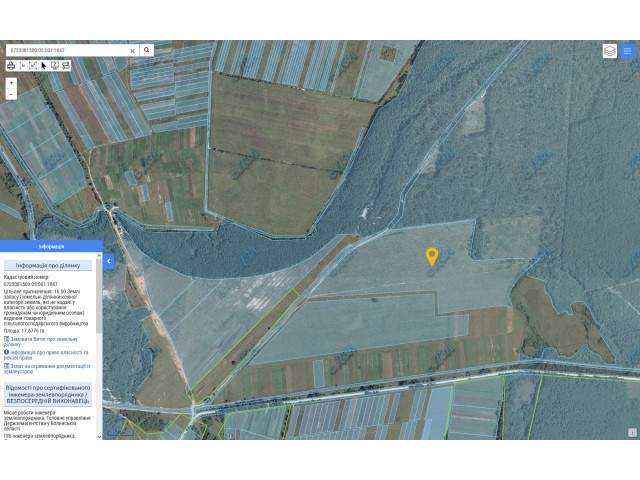This screenshot has width=640, height=480.
Task: Click the map attribution info button
Action: [632, 433]
